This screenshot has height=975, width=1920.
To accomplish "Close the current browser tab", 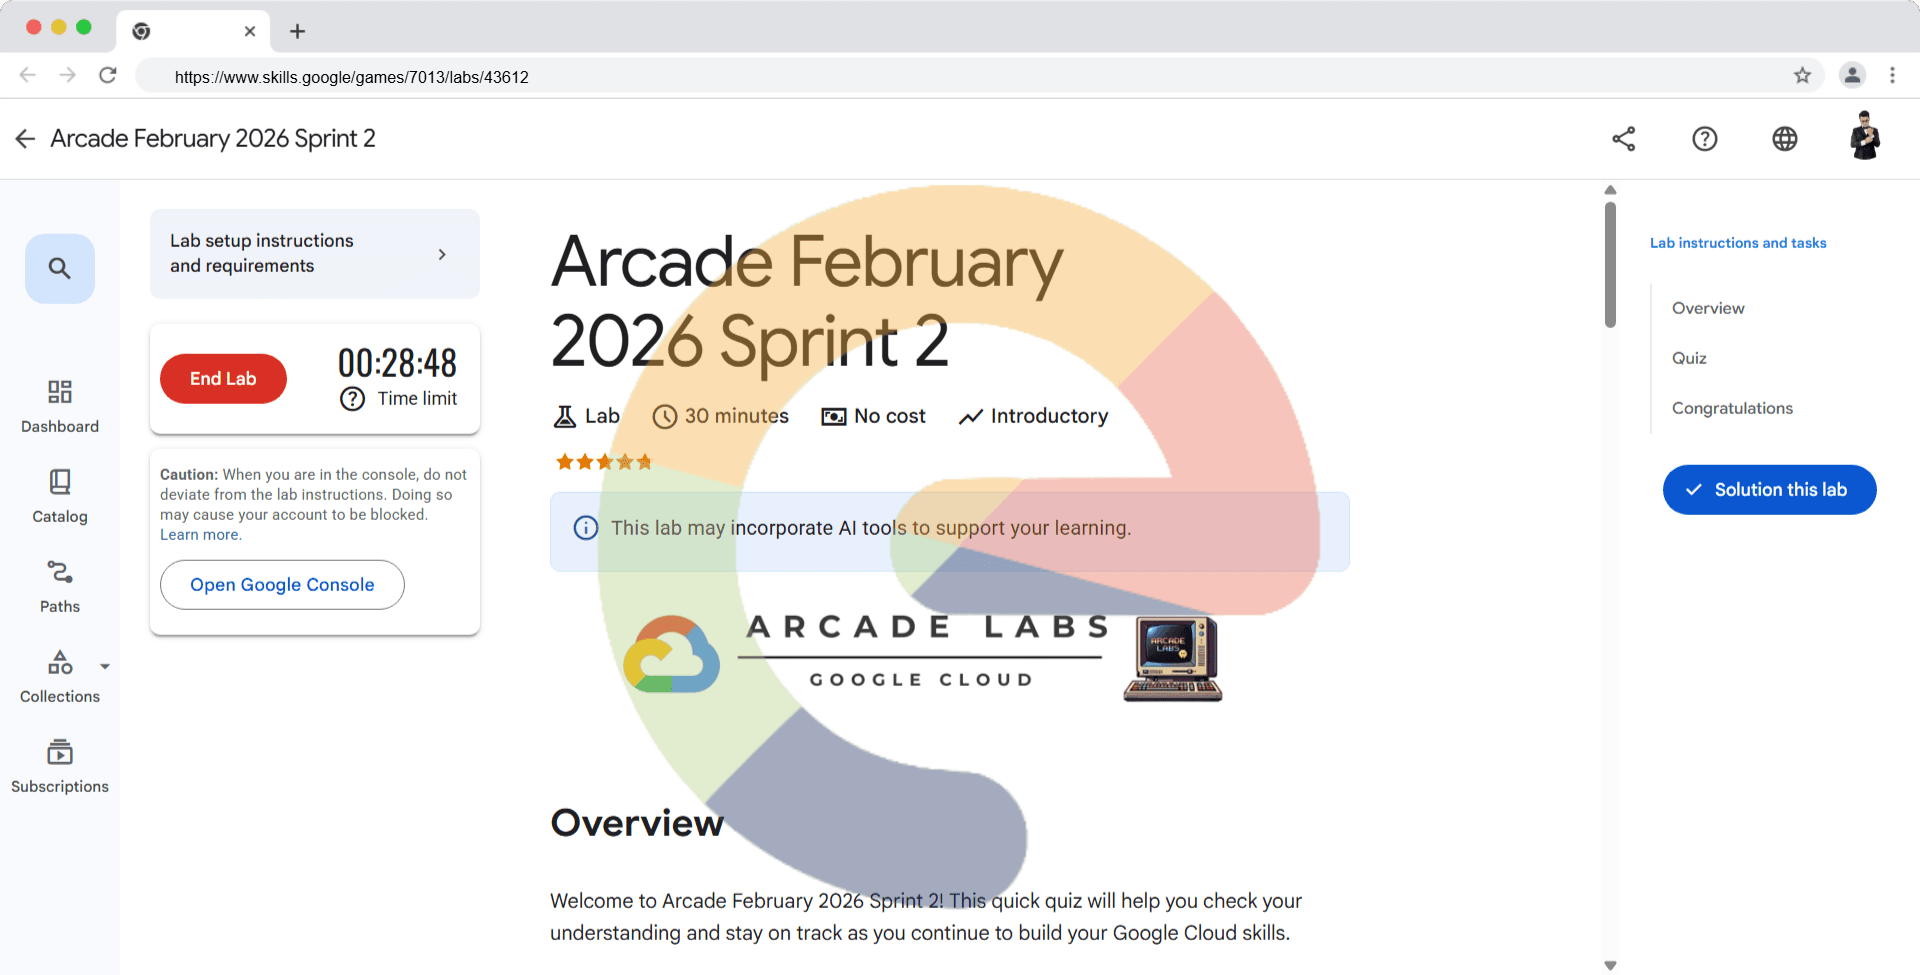I will point(250,31).
